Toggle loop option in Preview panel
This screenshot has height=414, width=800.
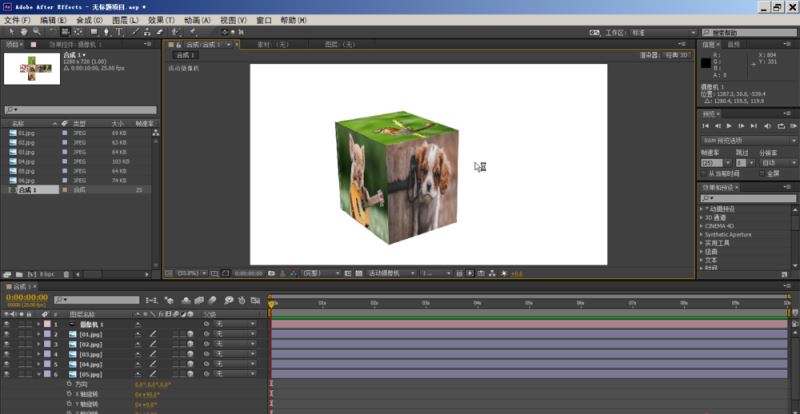tap(781, 126)
